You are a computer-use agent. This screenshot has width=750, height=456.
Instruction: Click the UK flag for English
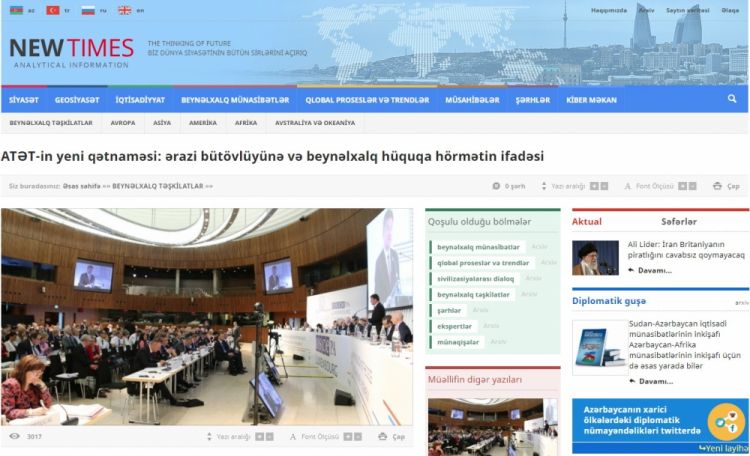pos(125,10)
